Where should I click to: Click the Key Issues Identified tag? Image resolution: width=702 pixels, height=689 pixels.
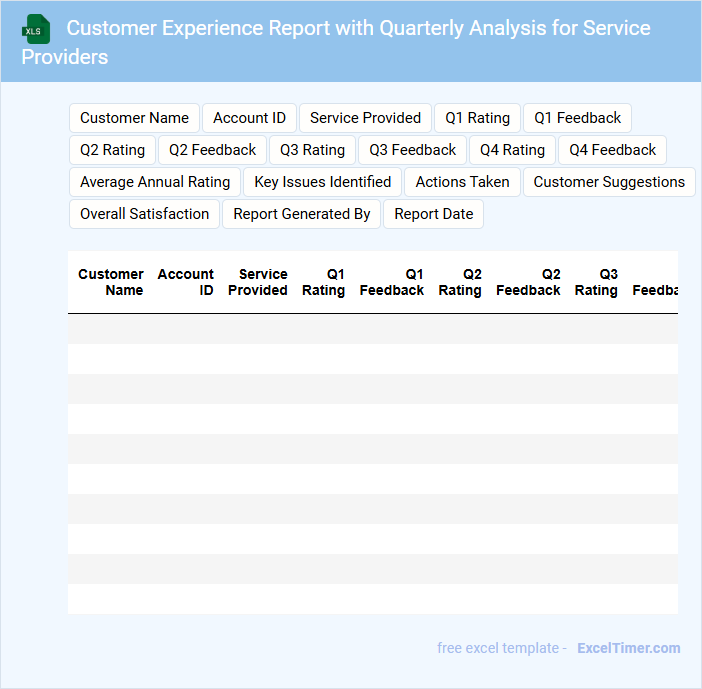tap(322, 182)
